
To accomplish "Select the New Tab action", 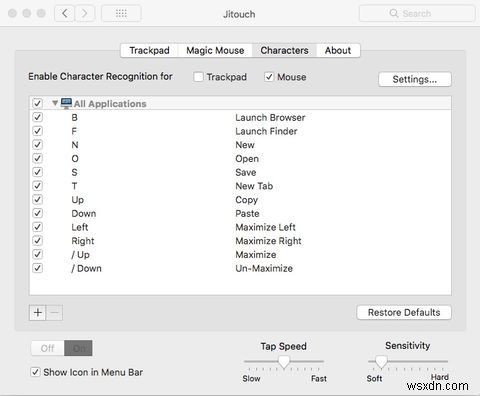I will tap(254, 186).
